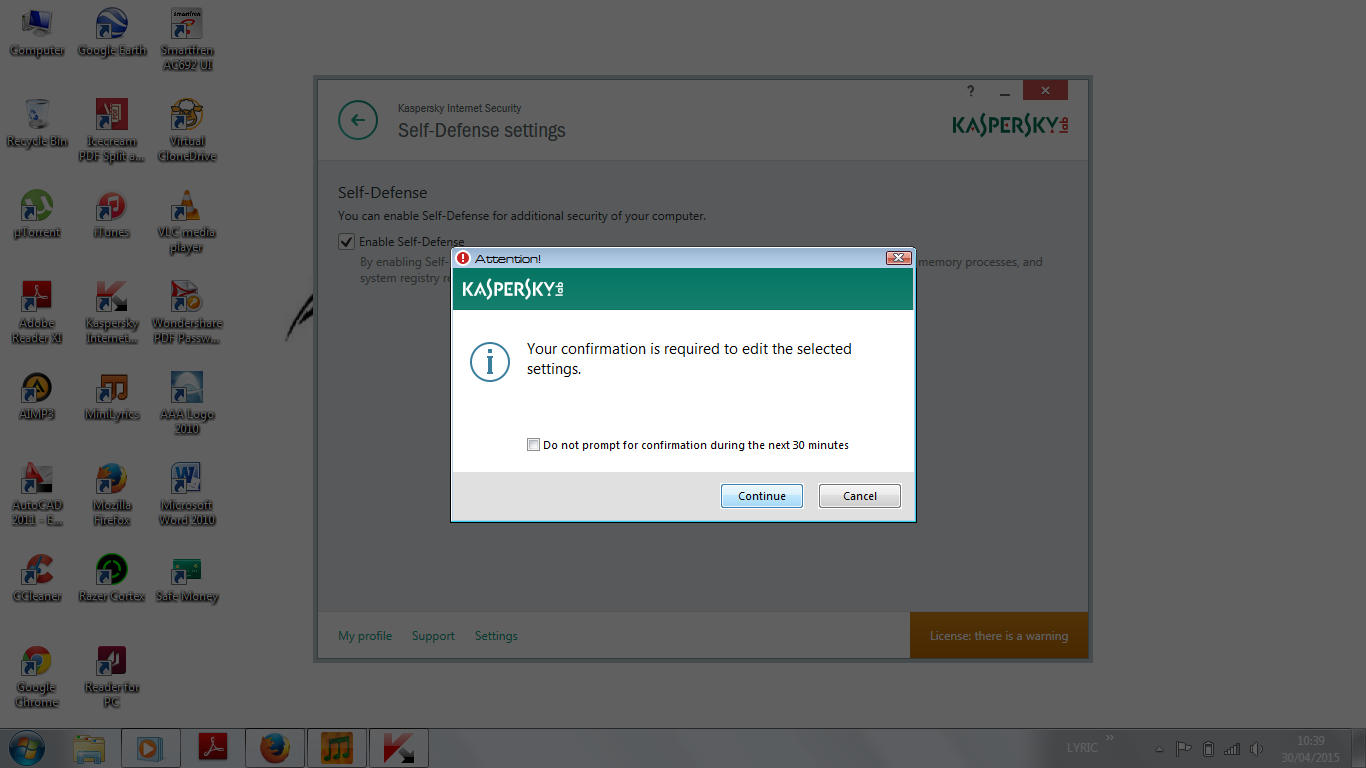
Task: Close the Attention dialog with red X
Action: pos(898,258)
